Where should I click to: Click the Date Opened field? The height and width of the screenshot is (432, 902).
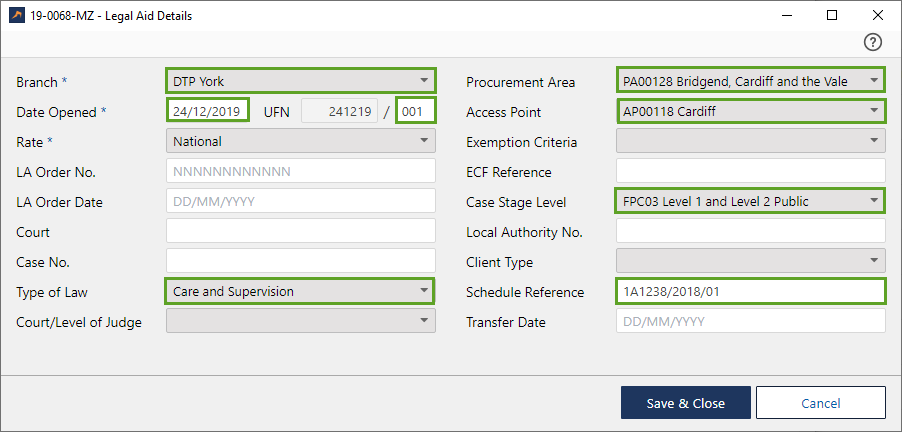[x=207, y=111]
